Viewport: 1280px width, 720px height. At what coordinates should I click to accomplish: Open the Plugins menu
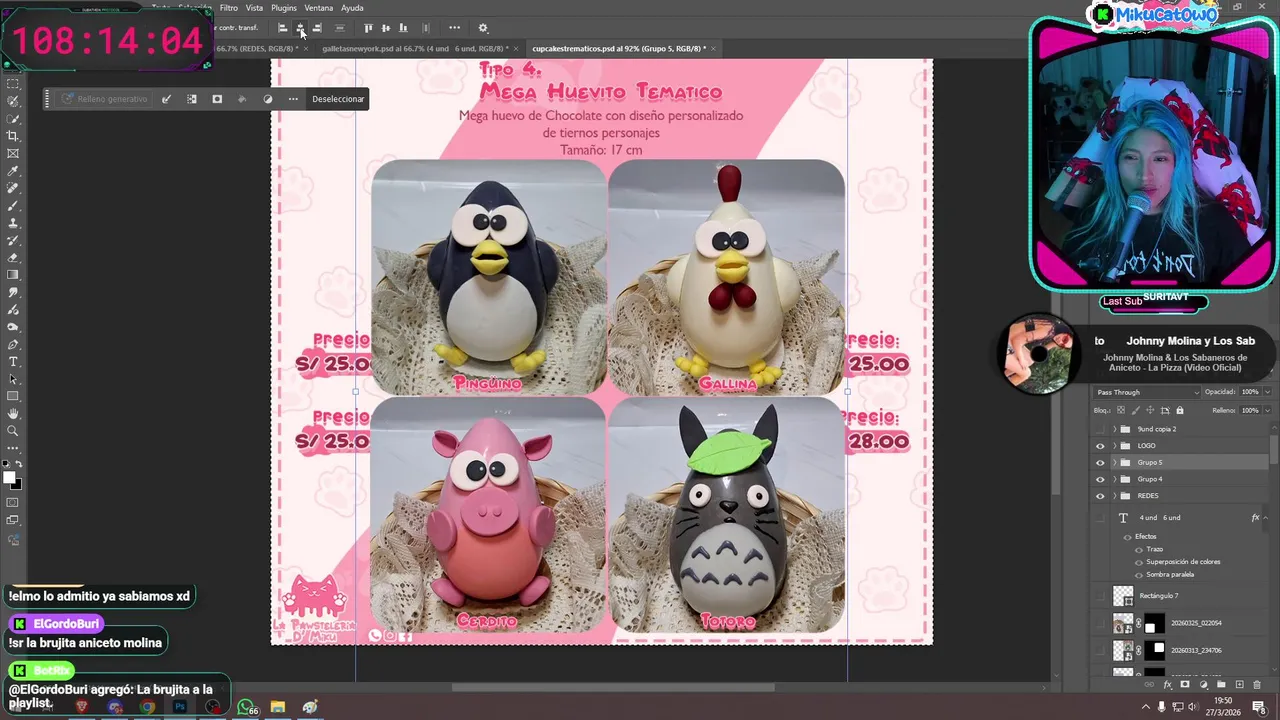click(x=284, y=8)
